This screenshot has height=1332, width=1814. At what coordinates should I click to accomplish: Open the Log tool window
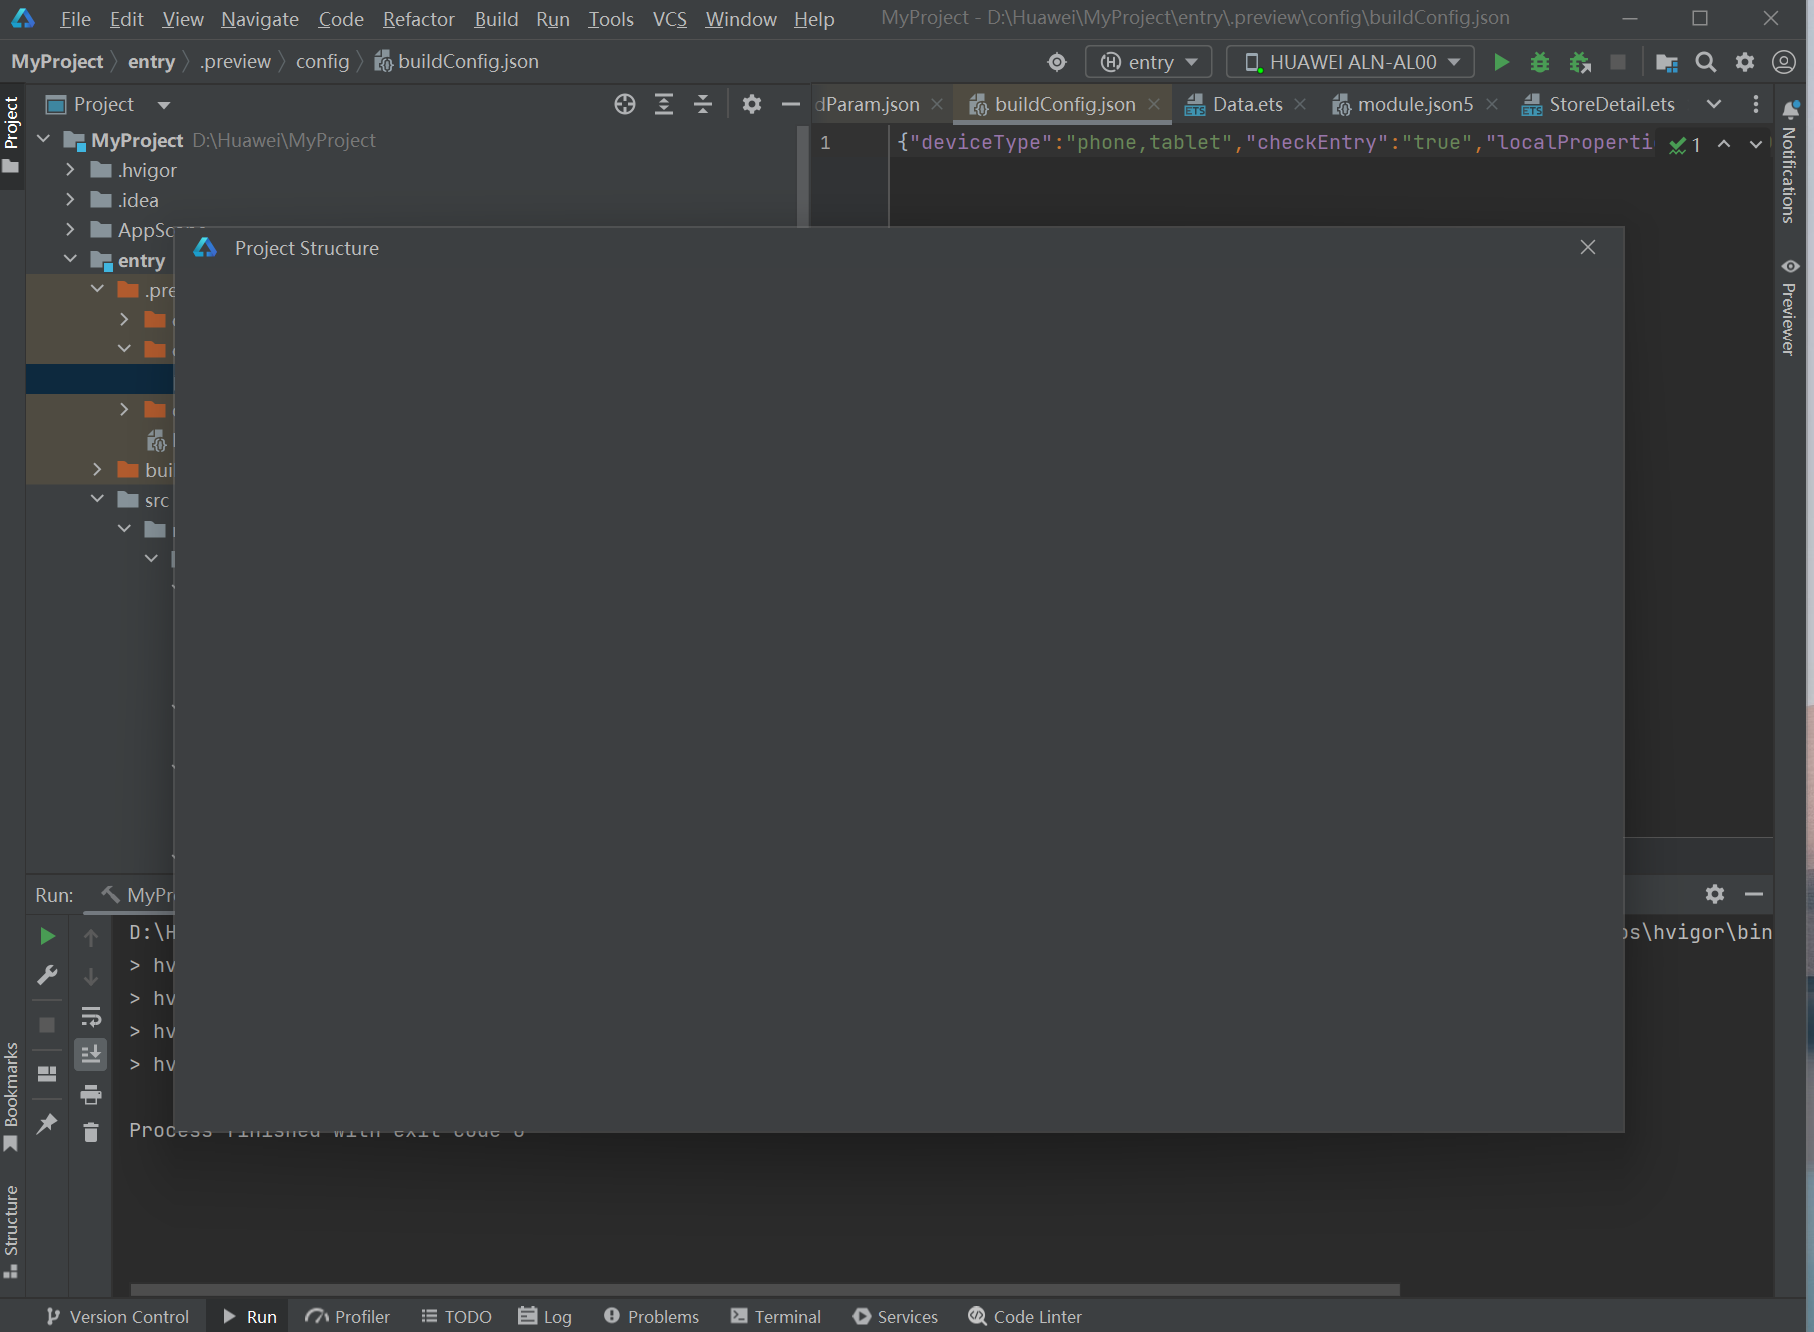pyautogui.click(x=545, y=1316)
